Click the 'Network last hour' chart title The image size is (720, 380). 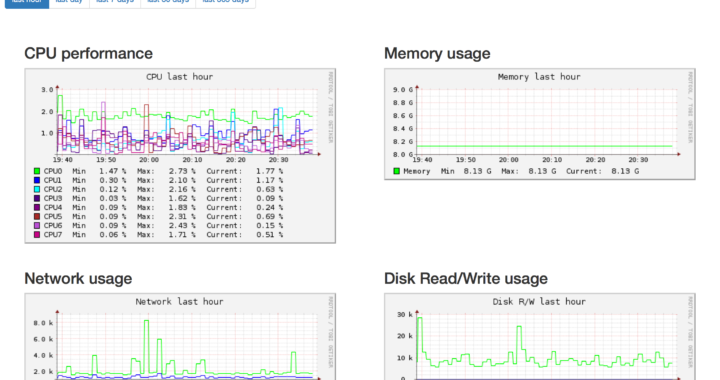point(180,302)
